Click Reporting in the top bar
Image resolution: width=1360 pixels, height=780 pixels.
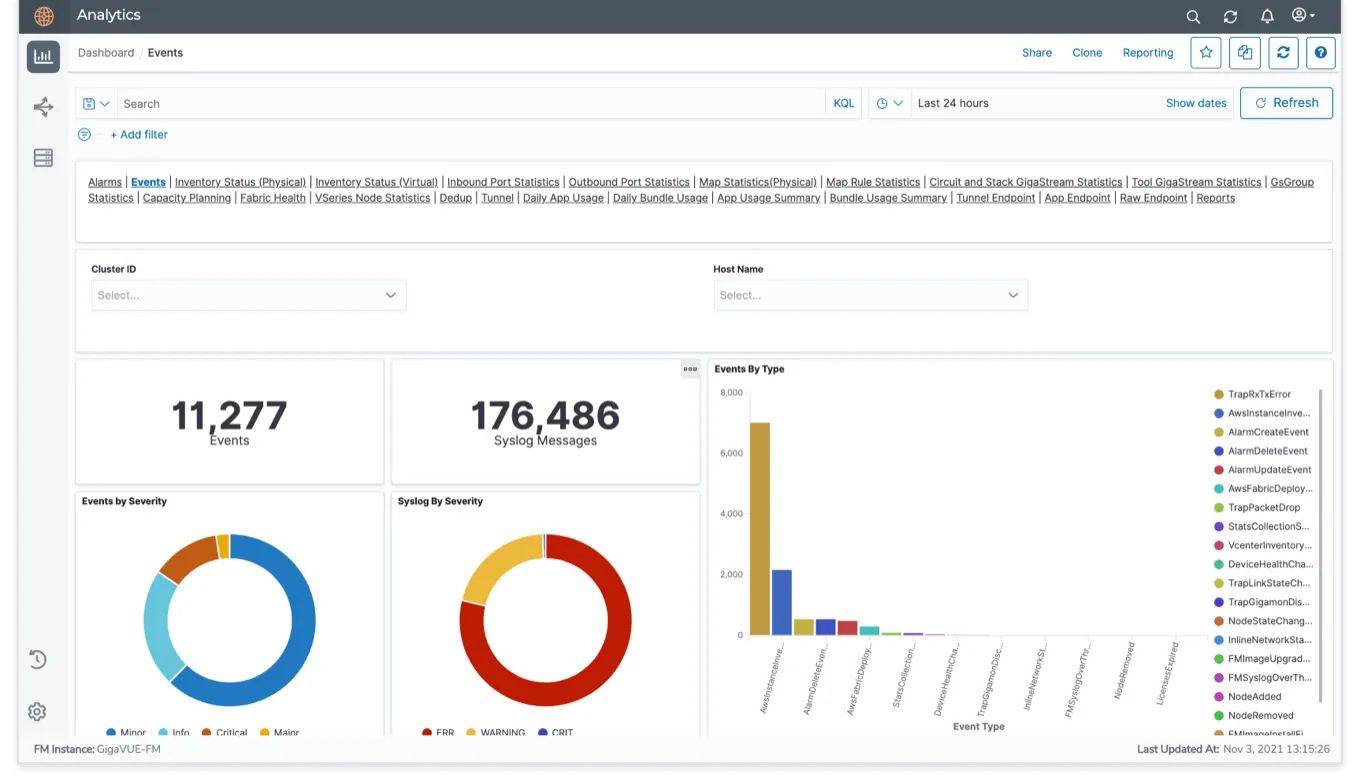pyautogui.click(x=1148, y=53)
